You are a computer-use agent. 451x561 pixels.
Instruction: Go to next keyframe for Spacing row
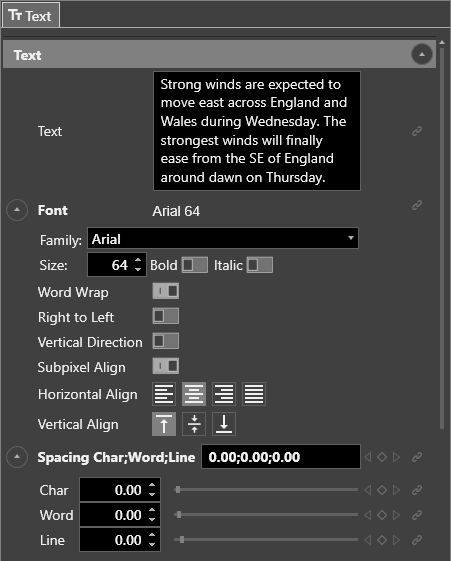pyautogui.click(x=396, y=457)
